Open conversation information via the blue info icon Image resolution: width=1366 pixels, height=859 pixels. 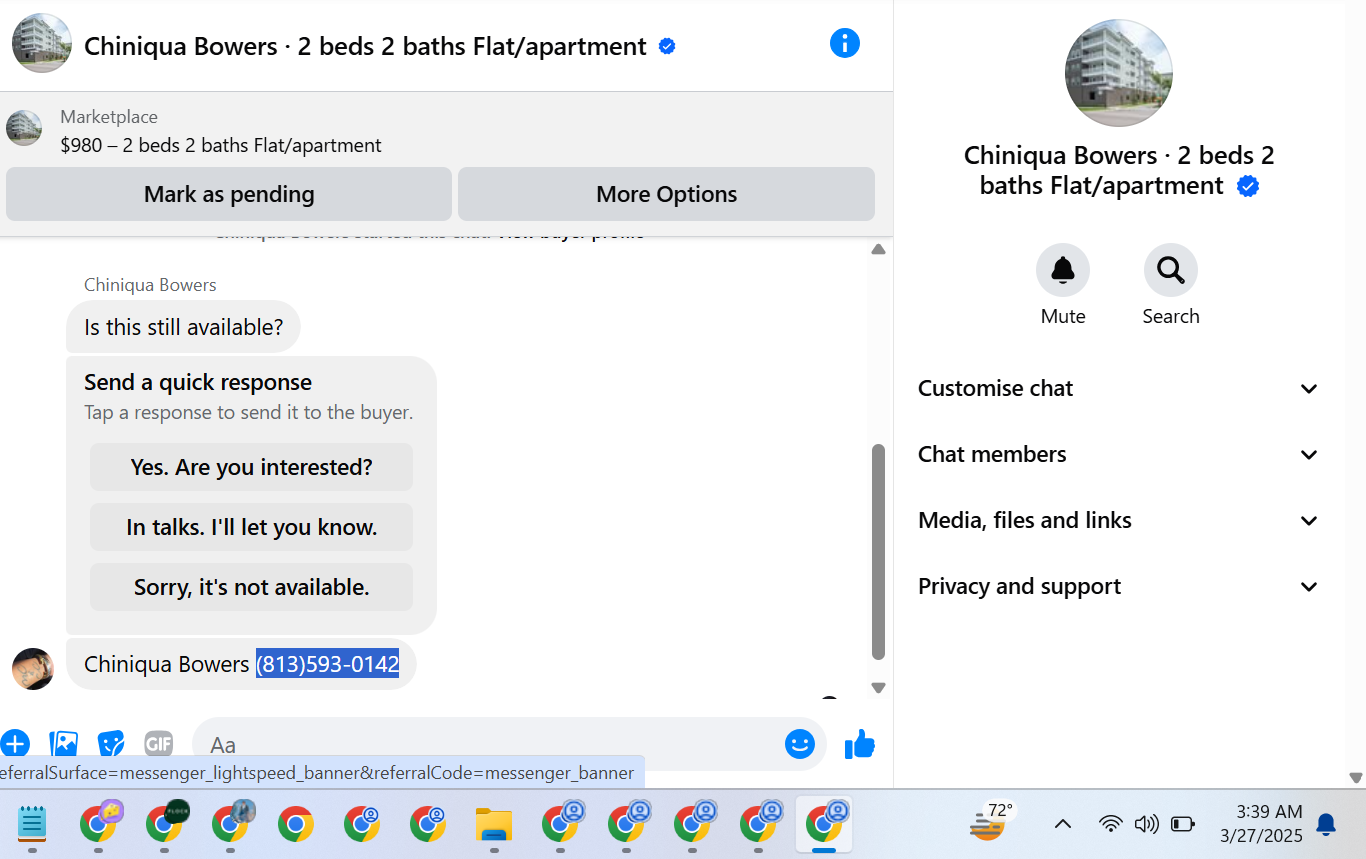[x=844, y=43]
